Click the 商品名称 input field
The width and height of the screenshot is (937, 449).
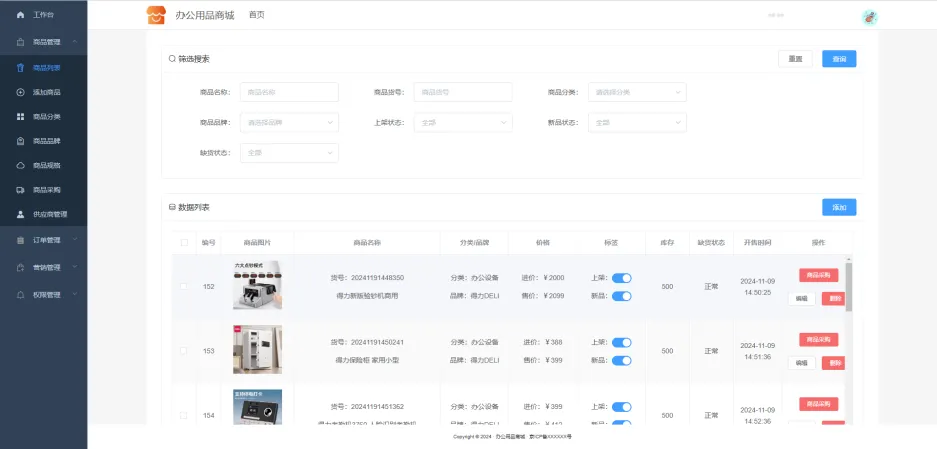click(x=289, y=92)
